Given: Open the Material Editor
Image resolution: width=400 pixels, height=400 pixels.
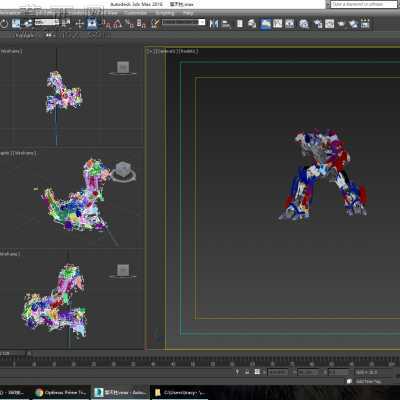Looking at the screenshot, I should click(x=304, y=24).
